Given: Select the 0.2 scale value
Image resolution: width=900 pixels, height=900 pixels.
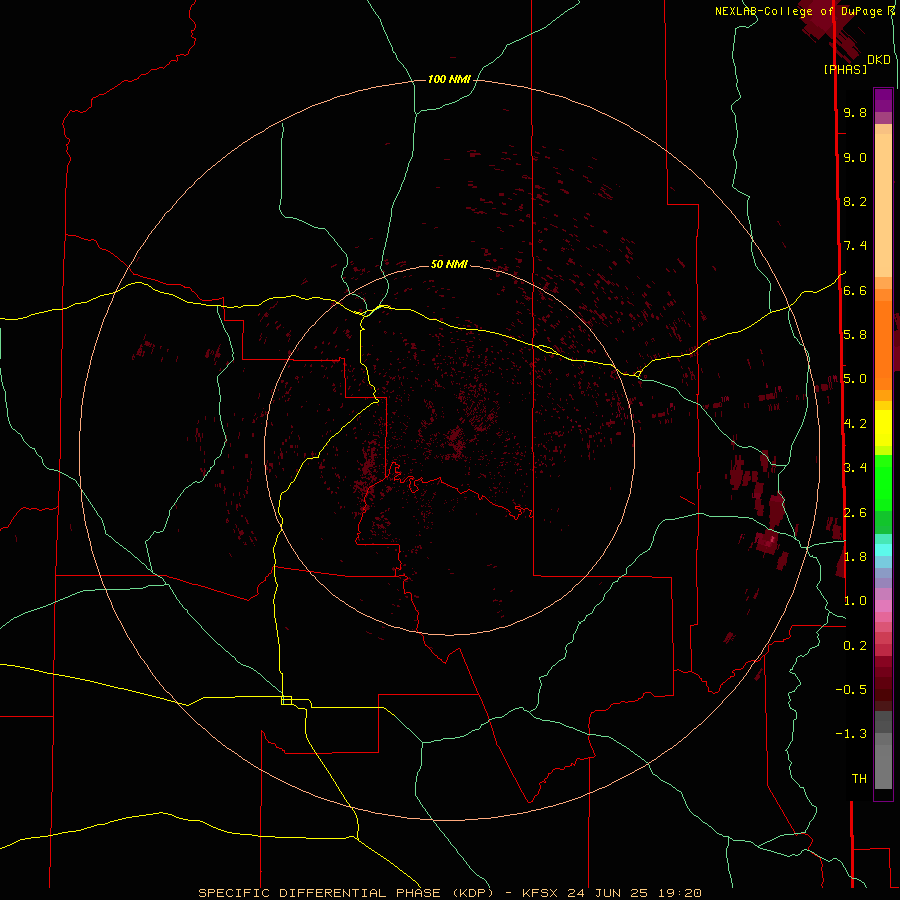Looking at the screenshot, I should (x=855, y=646).
